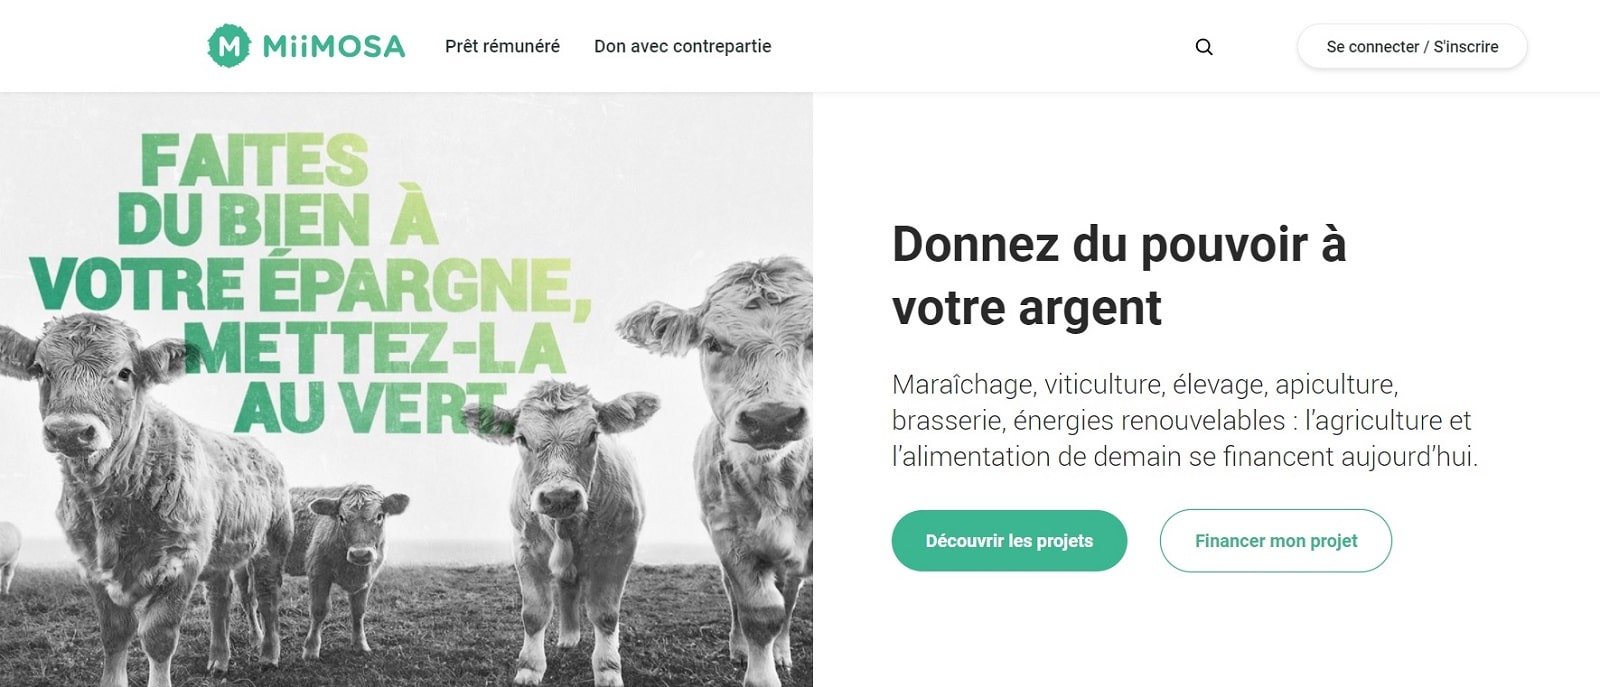The image size is (1600, 687).
Task: Click the Donnez du pouvoir à heading line
Action: coord(1119,244)
